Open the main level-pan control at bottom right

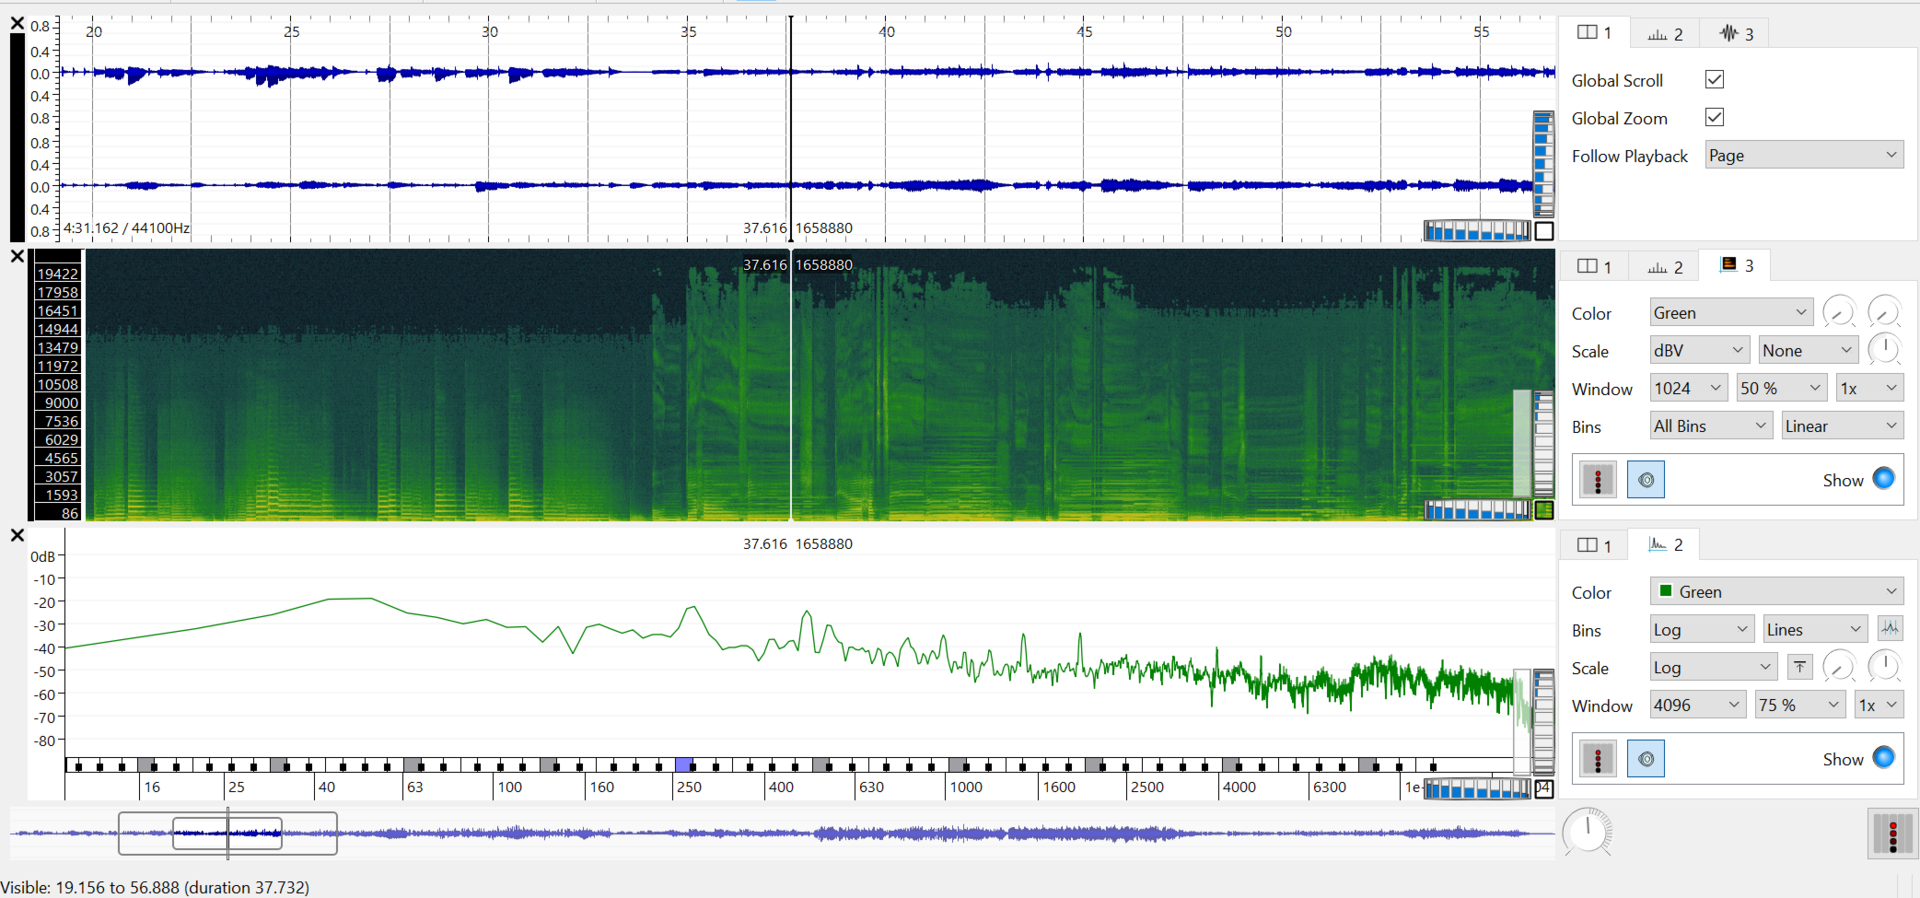click(1892, 834)
